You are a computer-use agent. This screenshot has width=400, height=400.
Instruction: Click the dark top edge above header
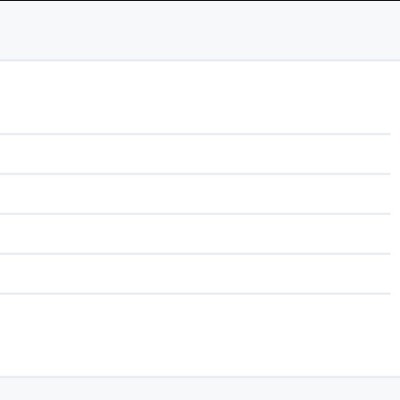[x=200, y=0]
